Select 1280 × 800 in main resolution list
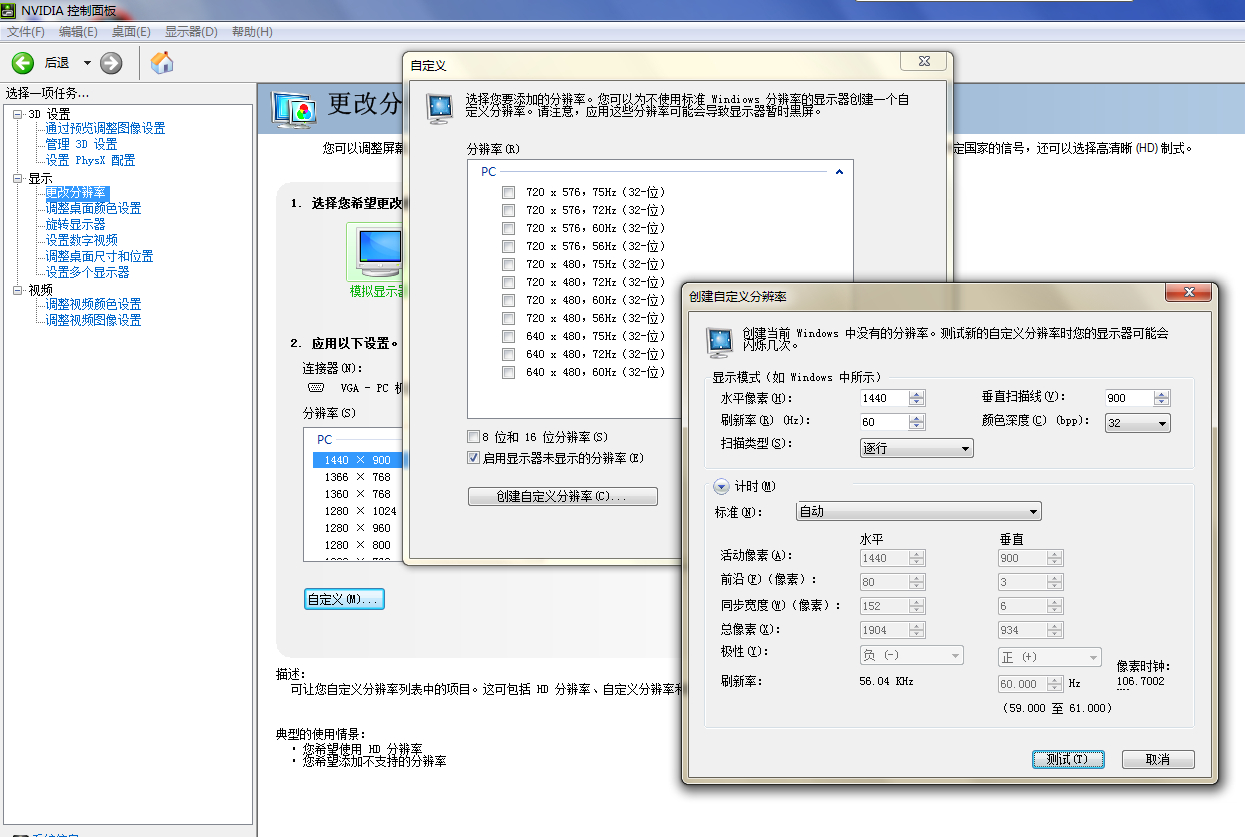Screen dimensions: 1245x837 click(x=357, y=545)
